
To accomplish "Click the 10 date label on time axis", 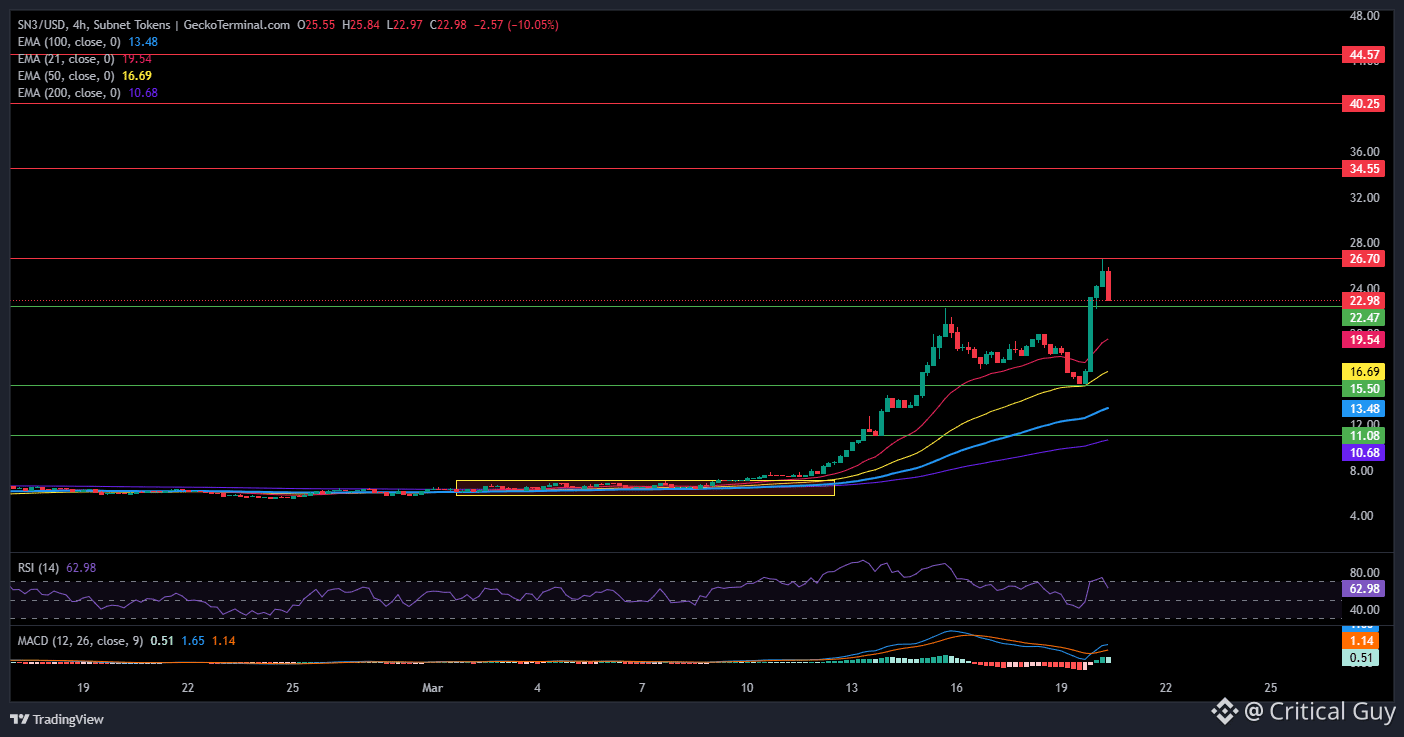I will click(x=747, y=688).
